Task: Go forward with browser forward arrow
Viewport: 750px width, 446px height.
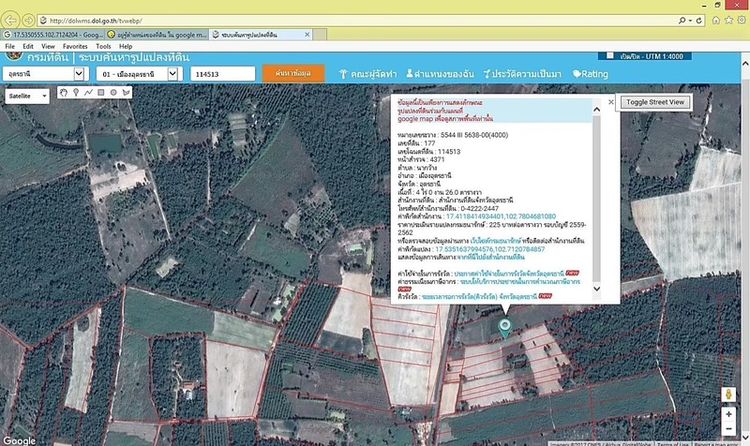Action: click(x=28, y=20)
